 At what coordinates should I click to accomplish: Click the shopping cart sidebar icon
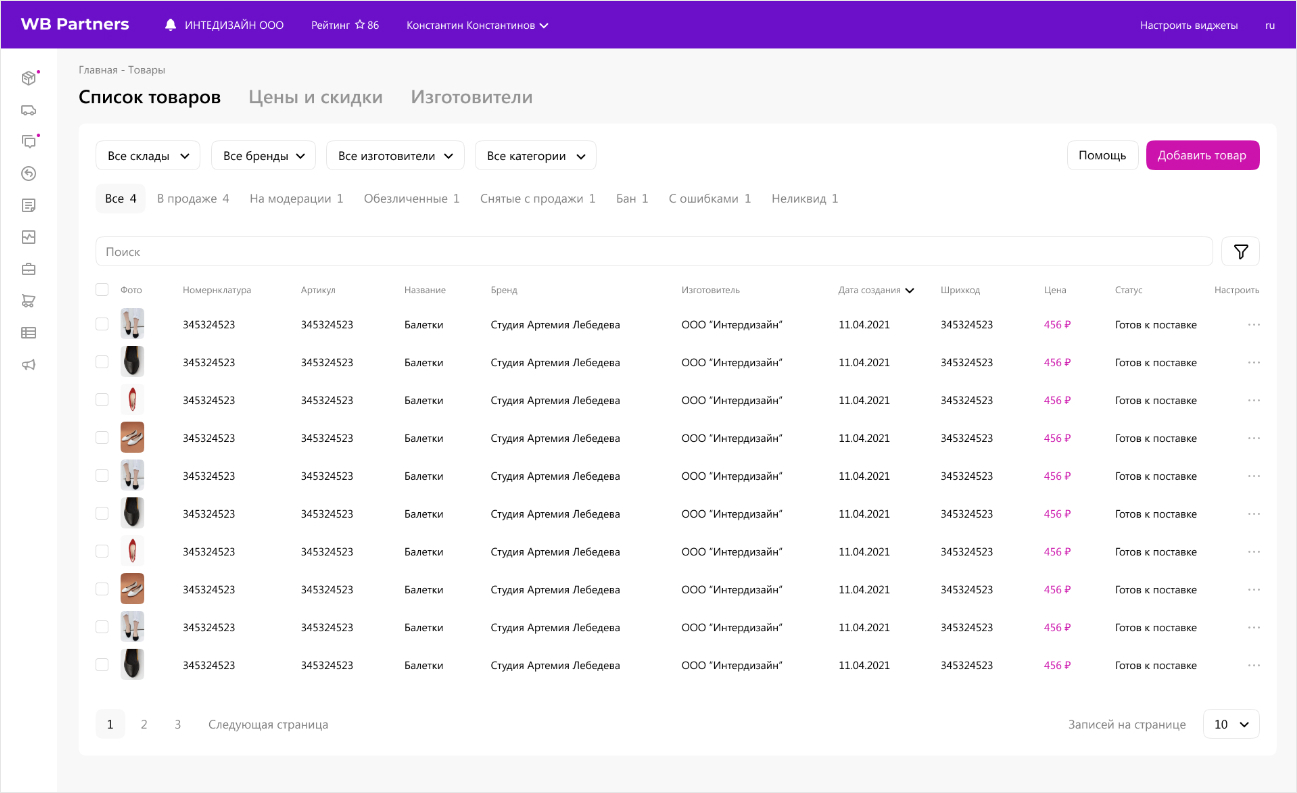(28, 301)
